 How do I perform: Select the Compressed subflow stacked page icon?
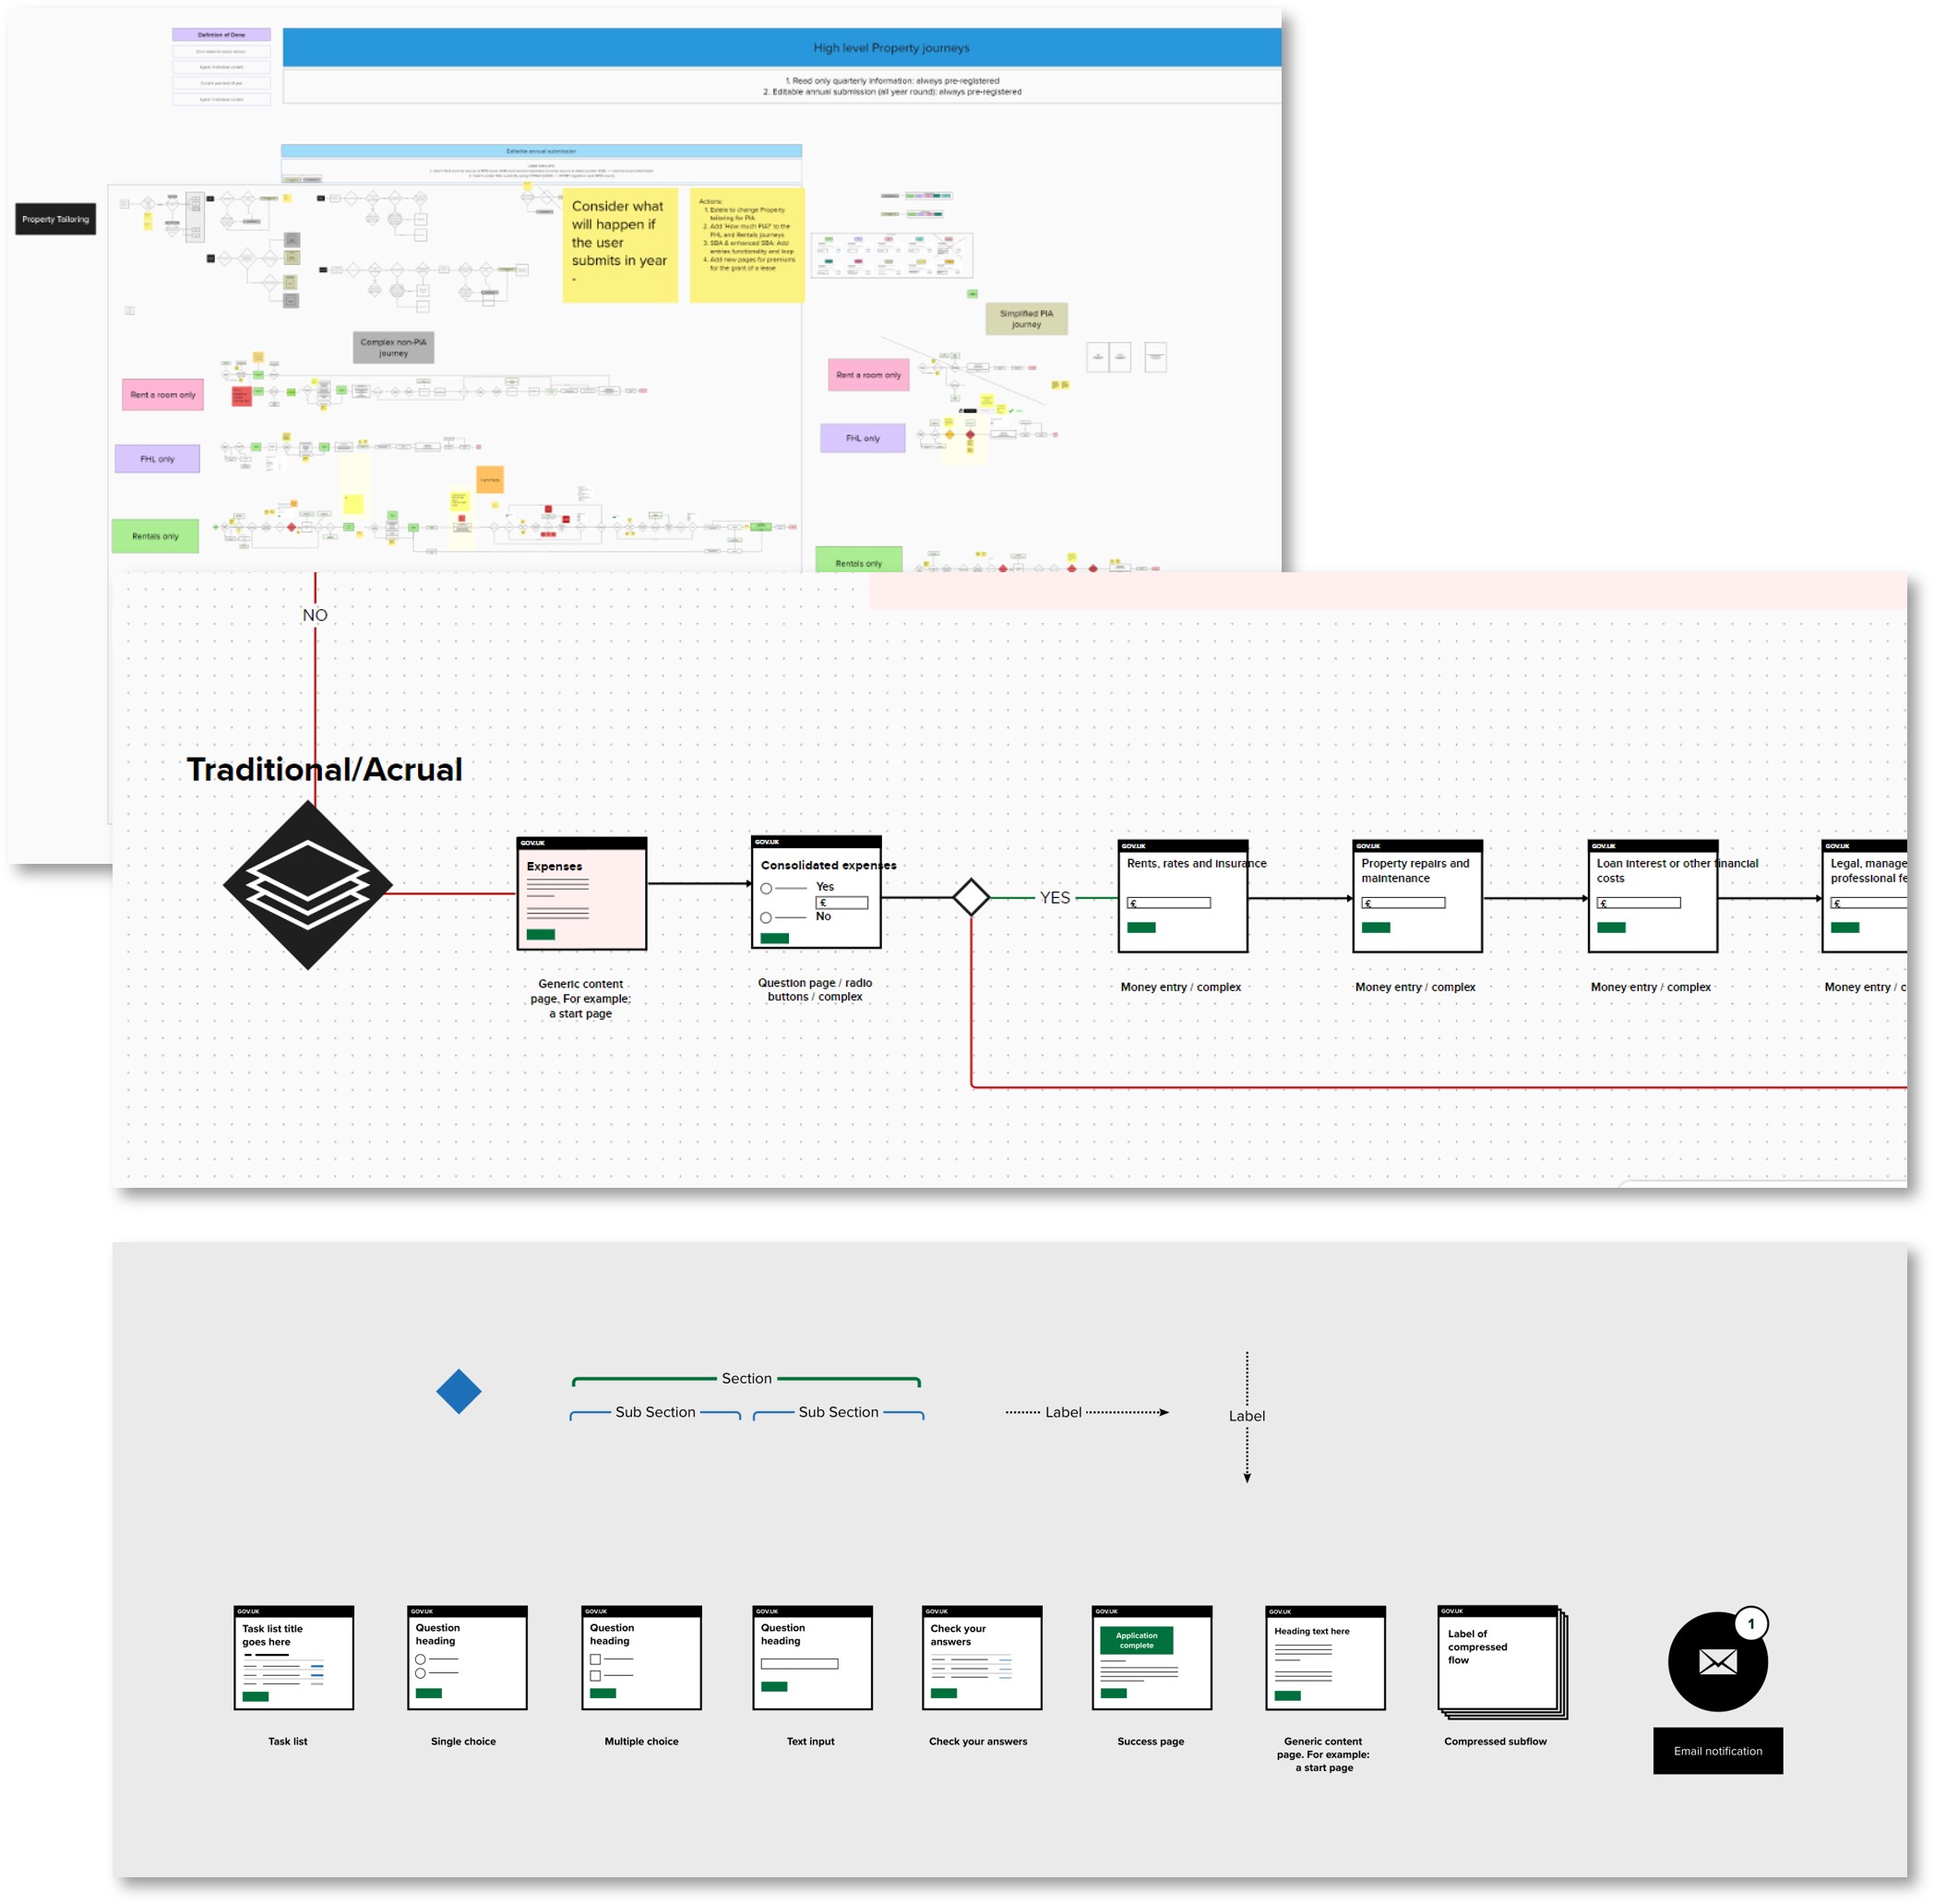[1501, 1661]
